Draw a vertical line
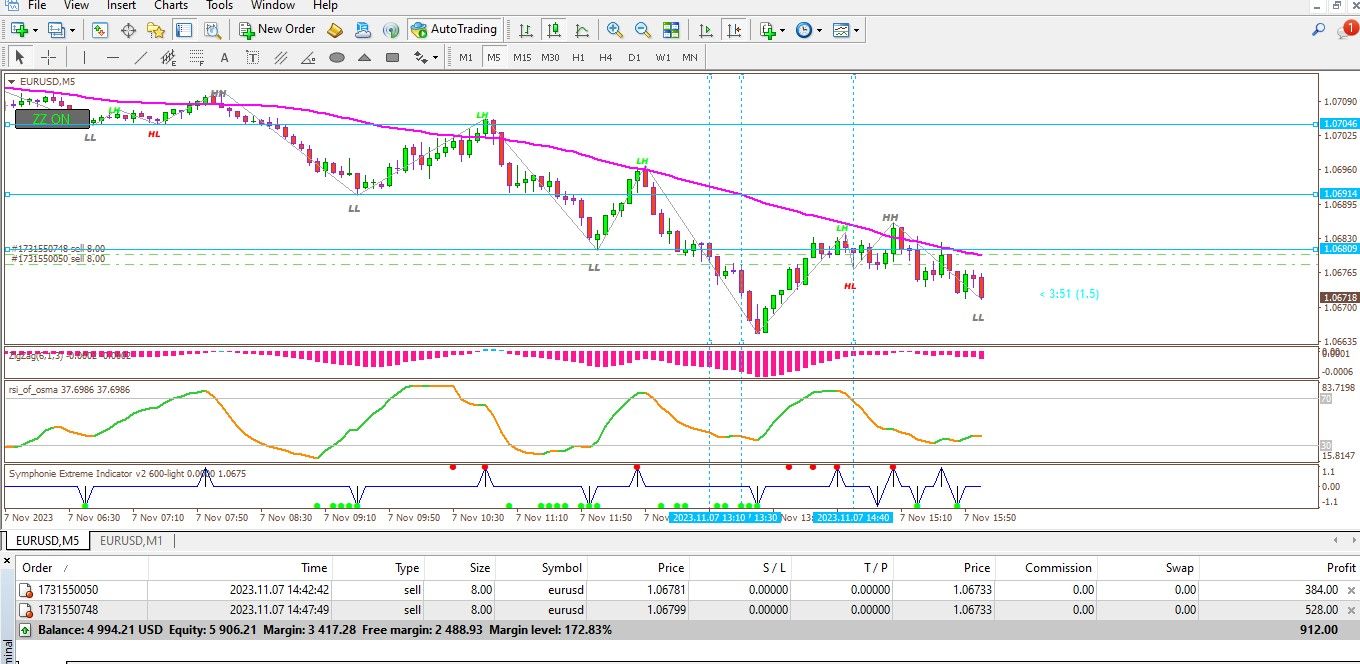The image size is (1360, 664). point(84,57)
